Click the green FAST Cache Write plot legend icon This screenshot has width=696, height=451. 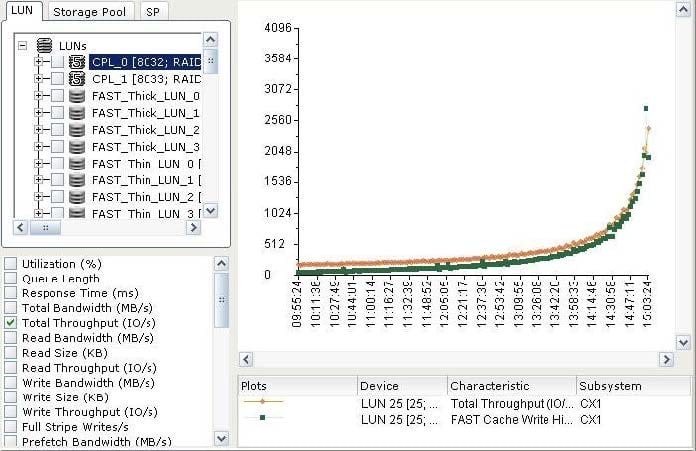click(263, 419)
